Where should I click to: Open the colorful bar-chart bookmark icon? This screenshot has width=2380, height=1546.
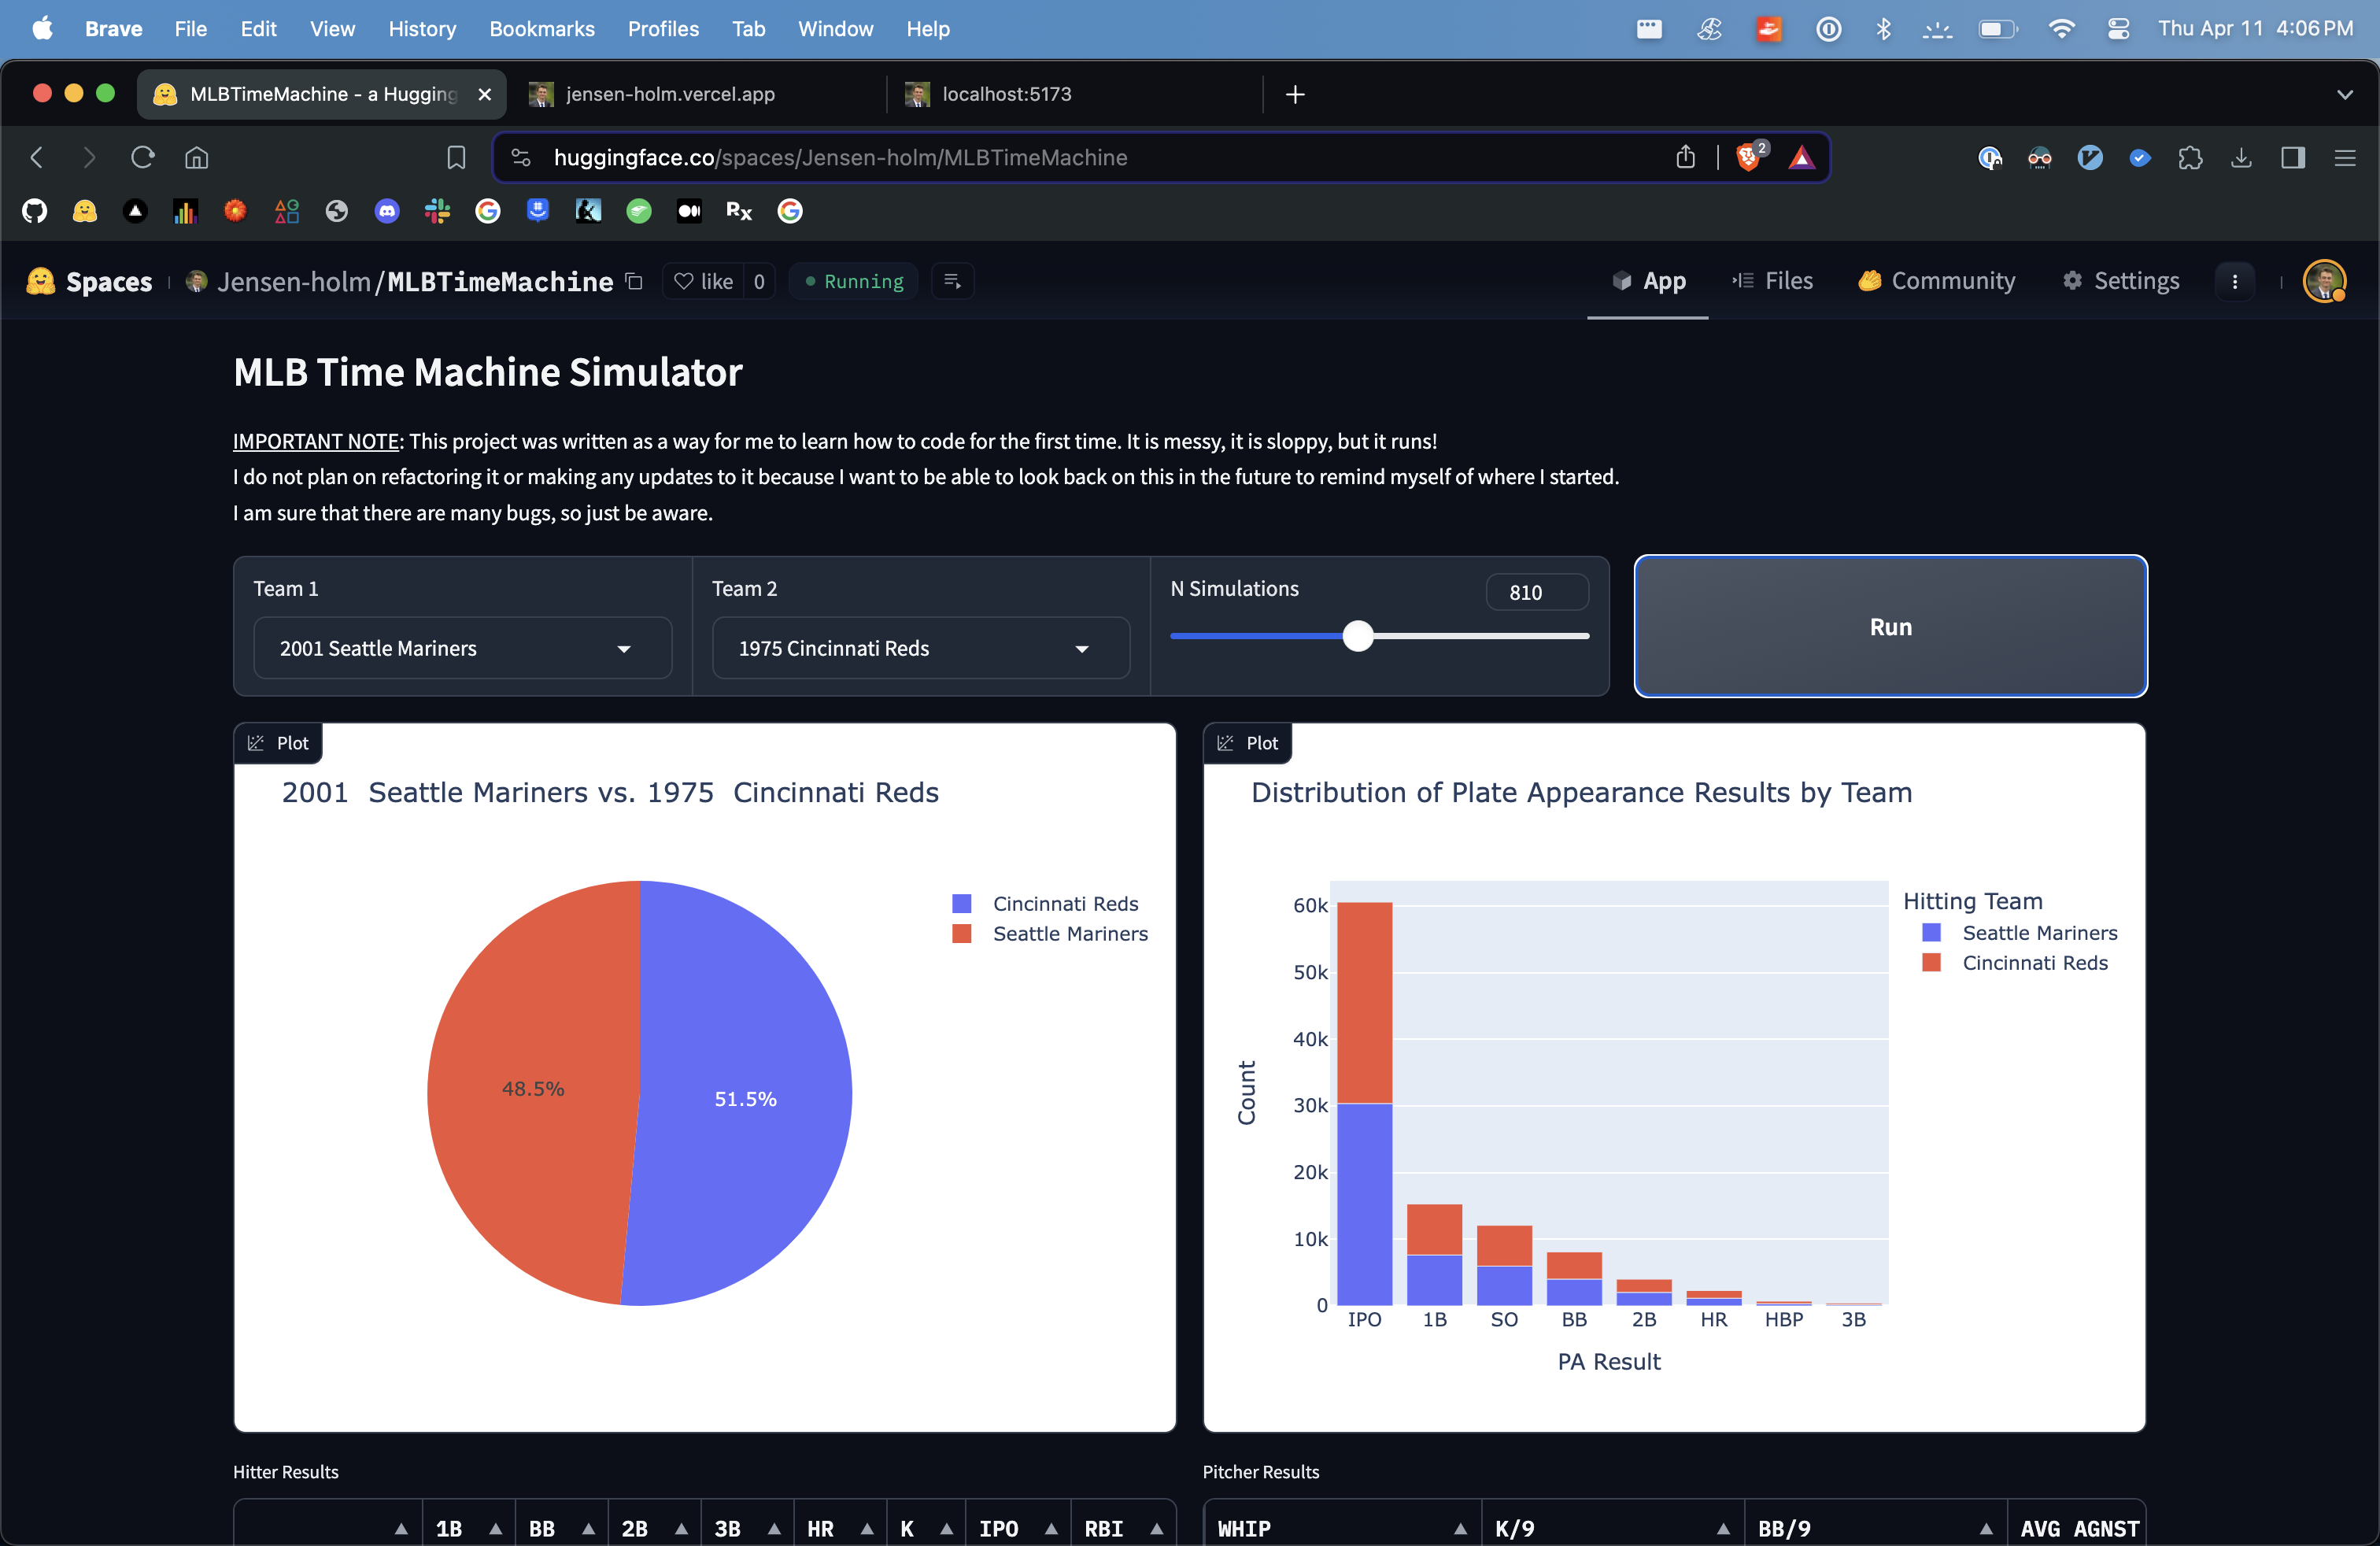pos(185,211)
